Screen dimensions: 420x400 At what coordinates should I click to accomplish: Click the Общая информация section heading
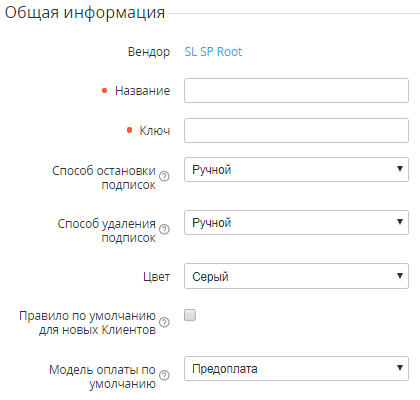85,13
